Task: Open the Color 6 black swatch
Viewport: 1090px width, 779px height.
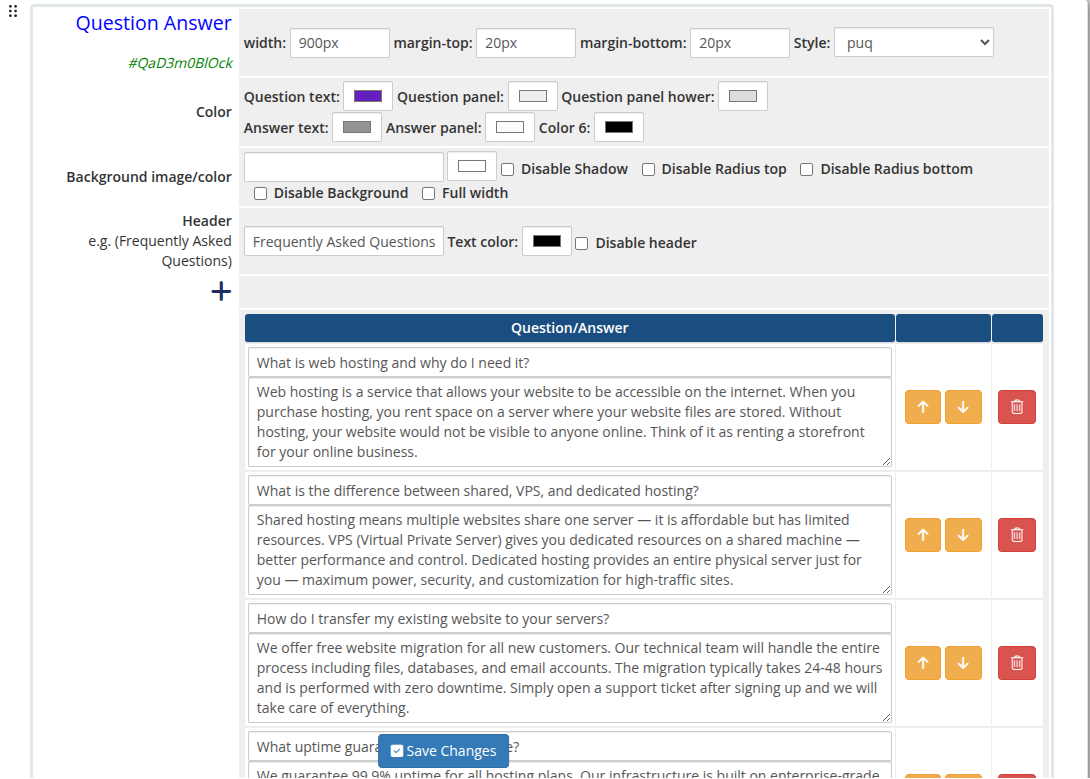Action: click(619, 127)
